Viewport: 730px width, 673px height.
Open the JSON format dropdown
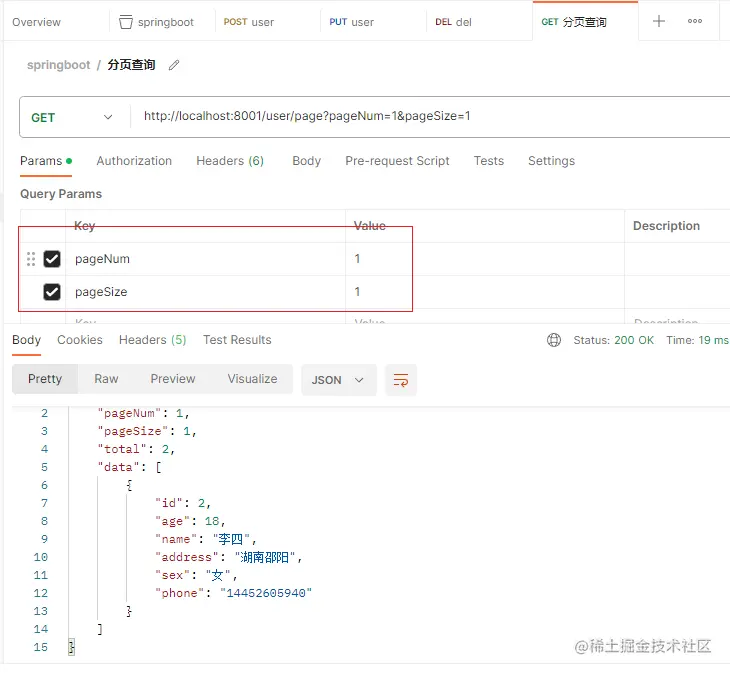[x=338, y=380]
